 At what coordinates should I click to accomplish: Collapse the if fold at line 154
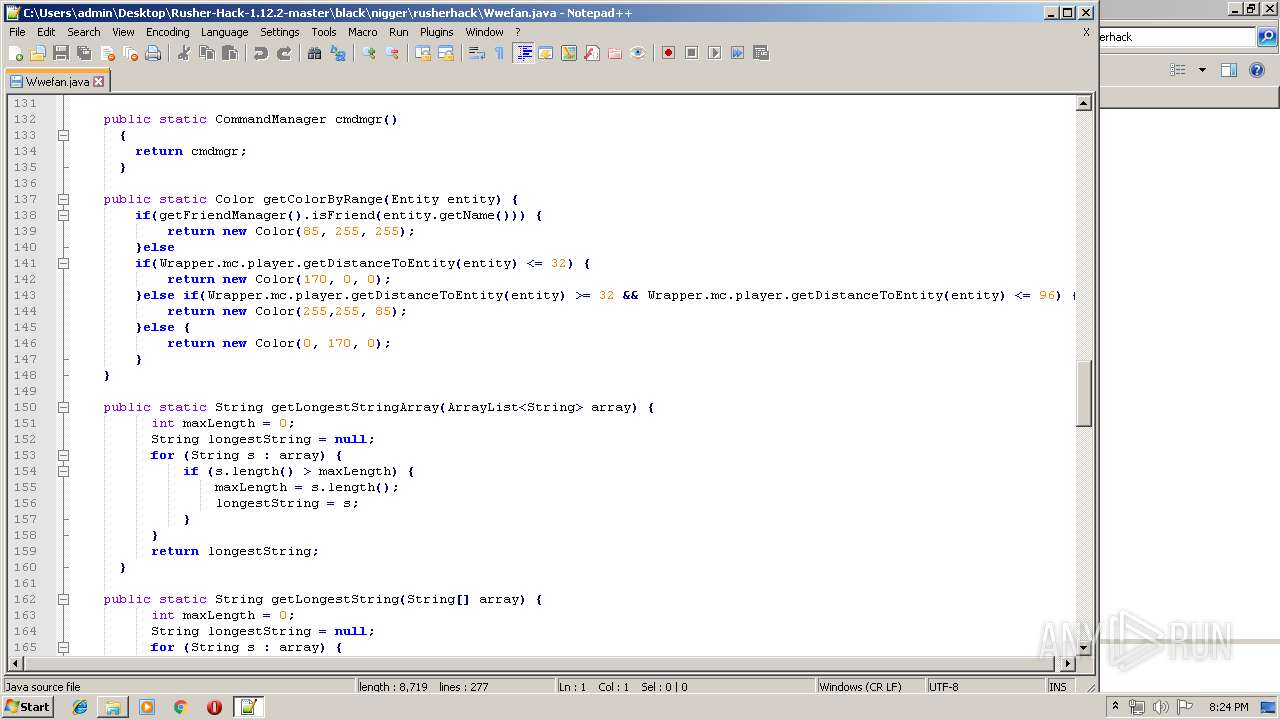63,471
